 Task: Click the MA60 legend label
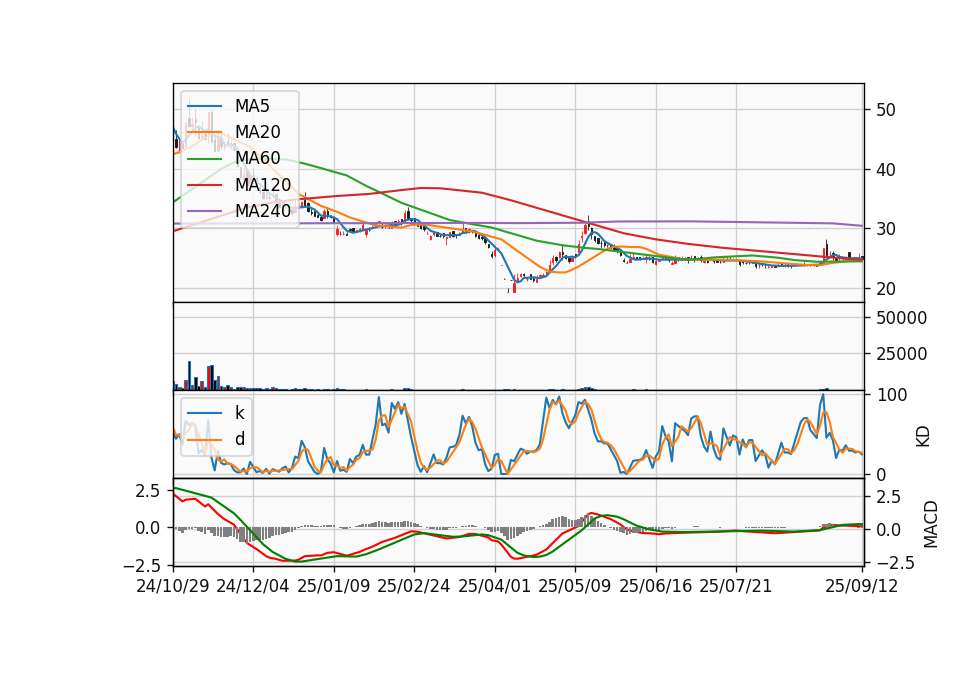tap(257, 158)
